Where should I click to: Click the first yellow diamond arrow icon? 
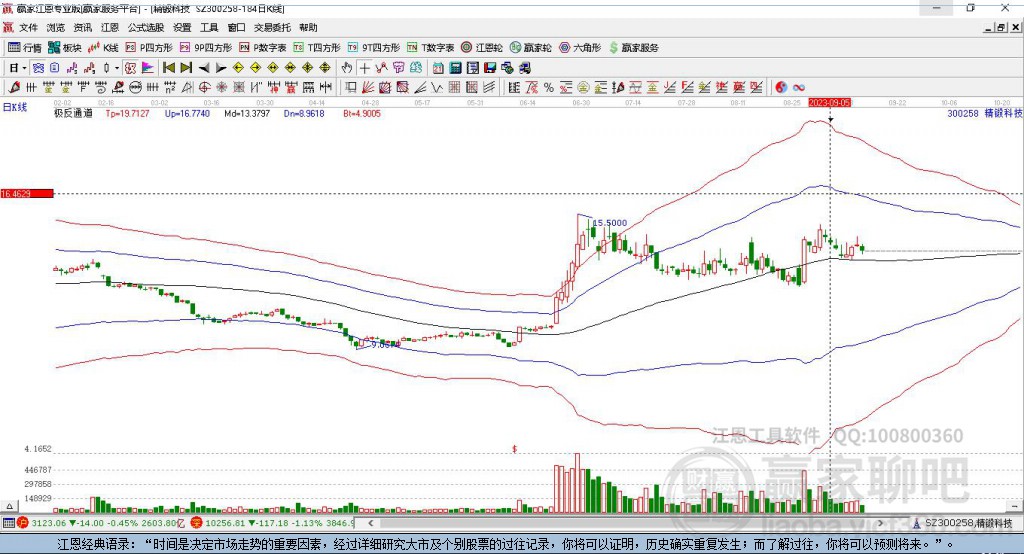point(238,68)
